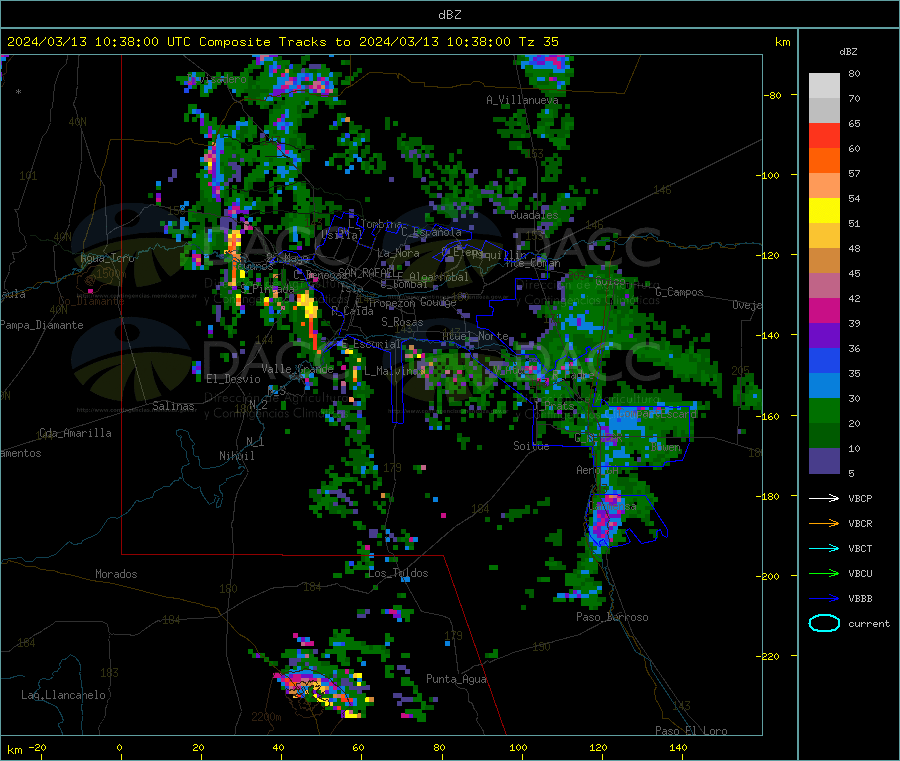
Task: Click the G_Campos map label
Action: [x=679, y=292]
